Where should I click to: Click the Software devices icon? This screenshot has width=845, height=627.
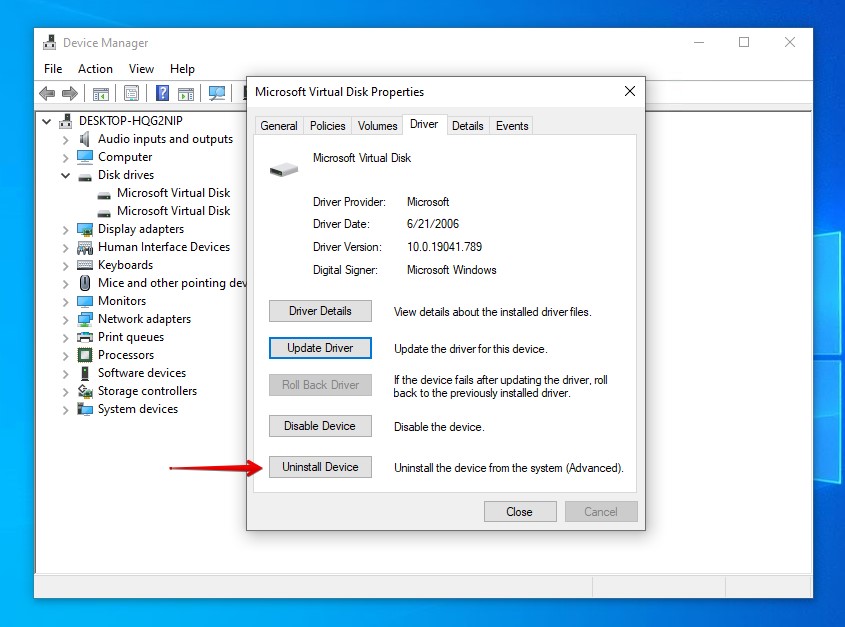click(85, 373)
